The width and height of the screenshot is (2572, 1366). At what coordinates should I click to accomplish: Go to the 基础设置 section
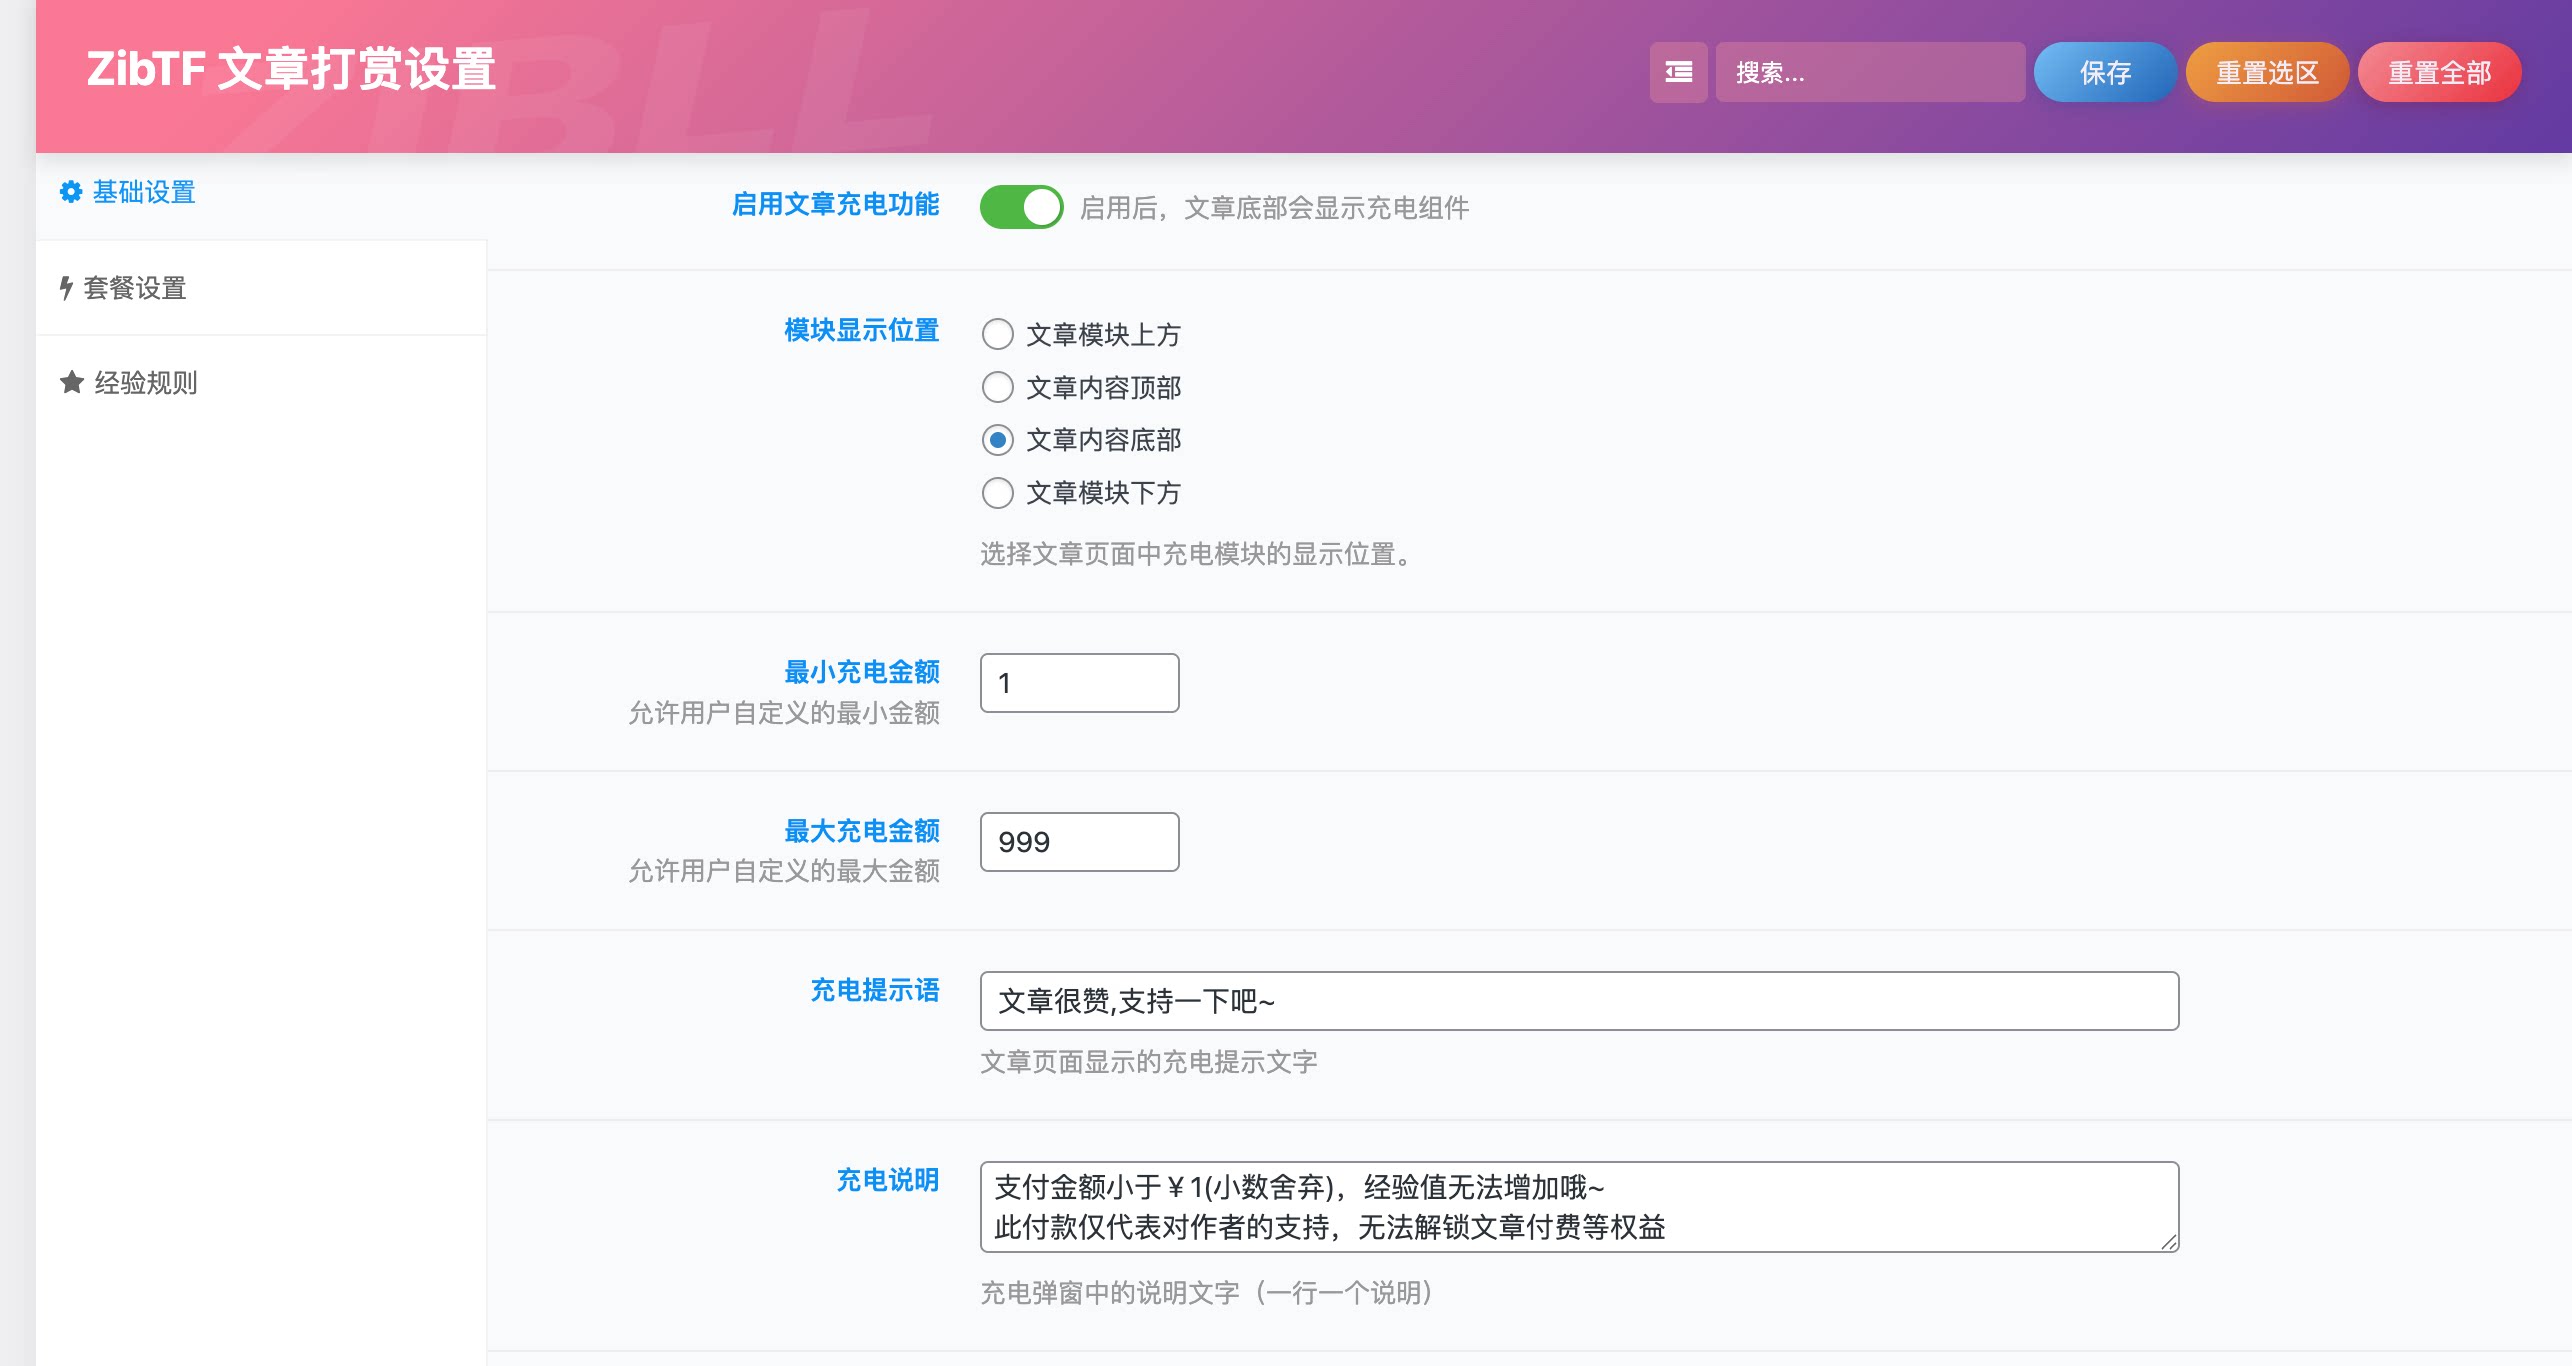(x=144, y=193)
